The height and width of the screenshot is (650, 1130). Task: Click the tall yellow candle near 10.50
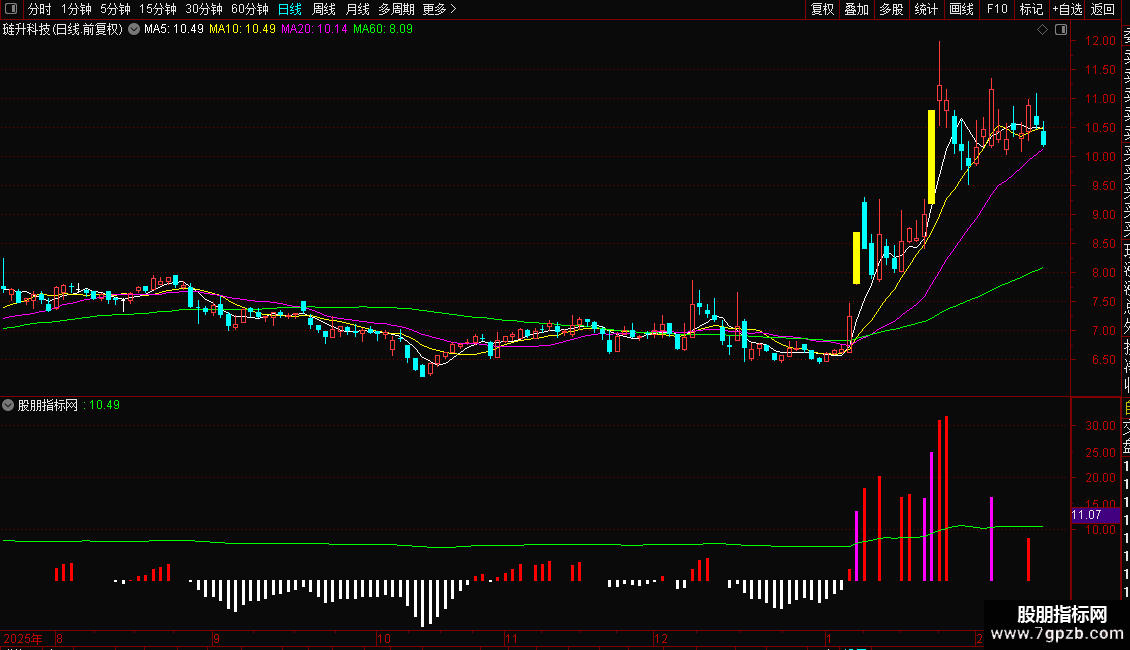pos(931,157)
